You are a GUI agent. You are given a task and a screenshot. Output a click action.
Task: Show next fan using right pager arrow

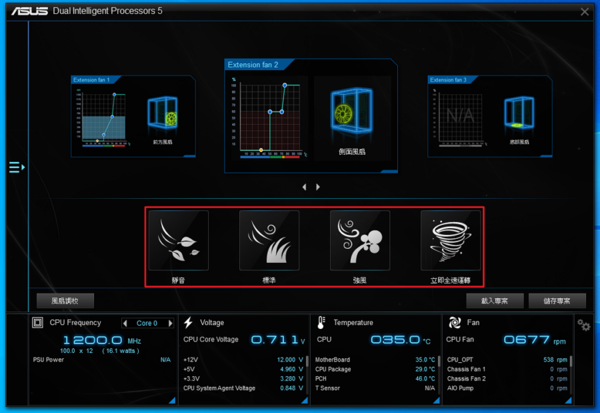318,187
